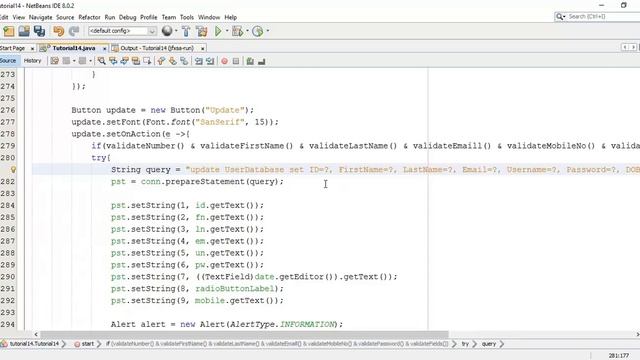Click the horizontal scrollbar thumb
The image size is (640, 360).
[244, 334]
